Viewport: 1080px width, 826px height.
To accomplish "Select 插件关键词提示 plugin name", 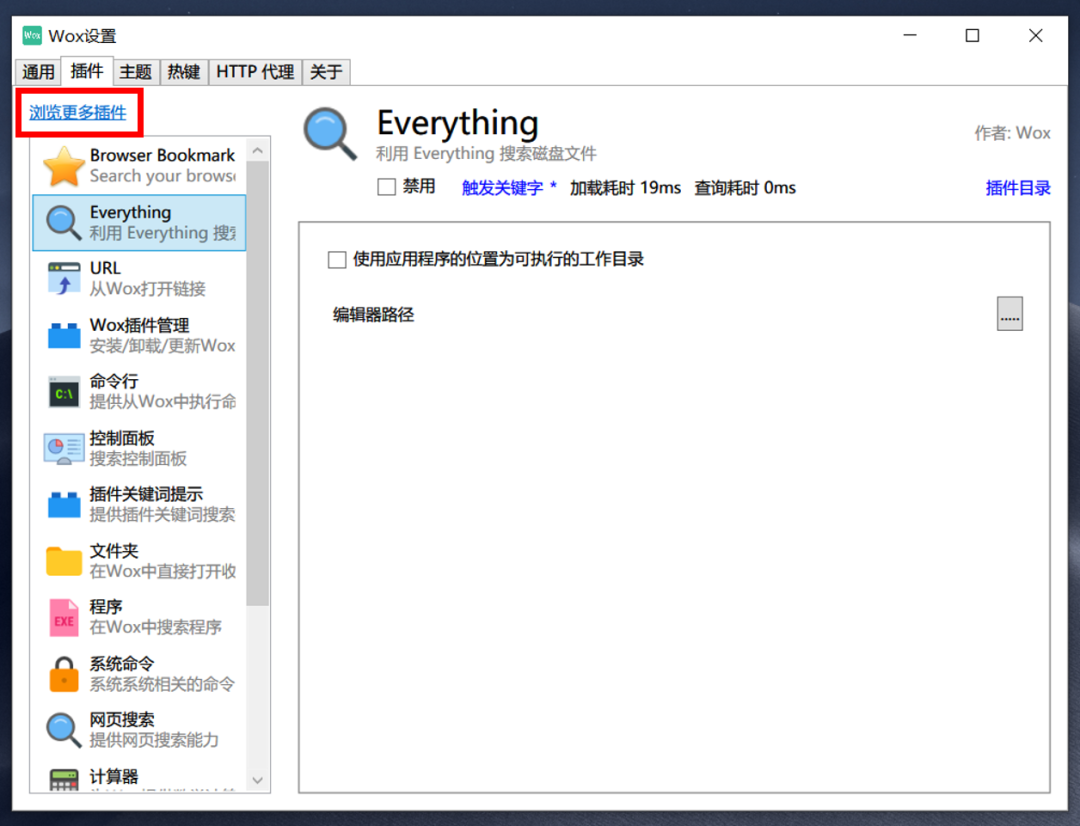I will point(146,494).
